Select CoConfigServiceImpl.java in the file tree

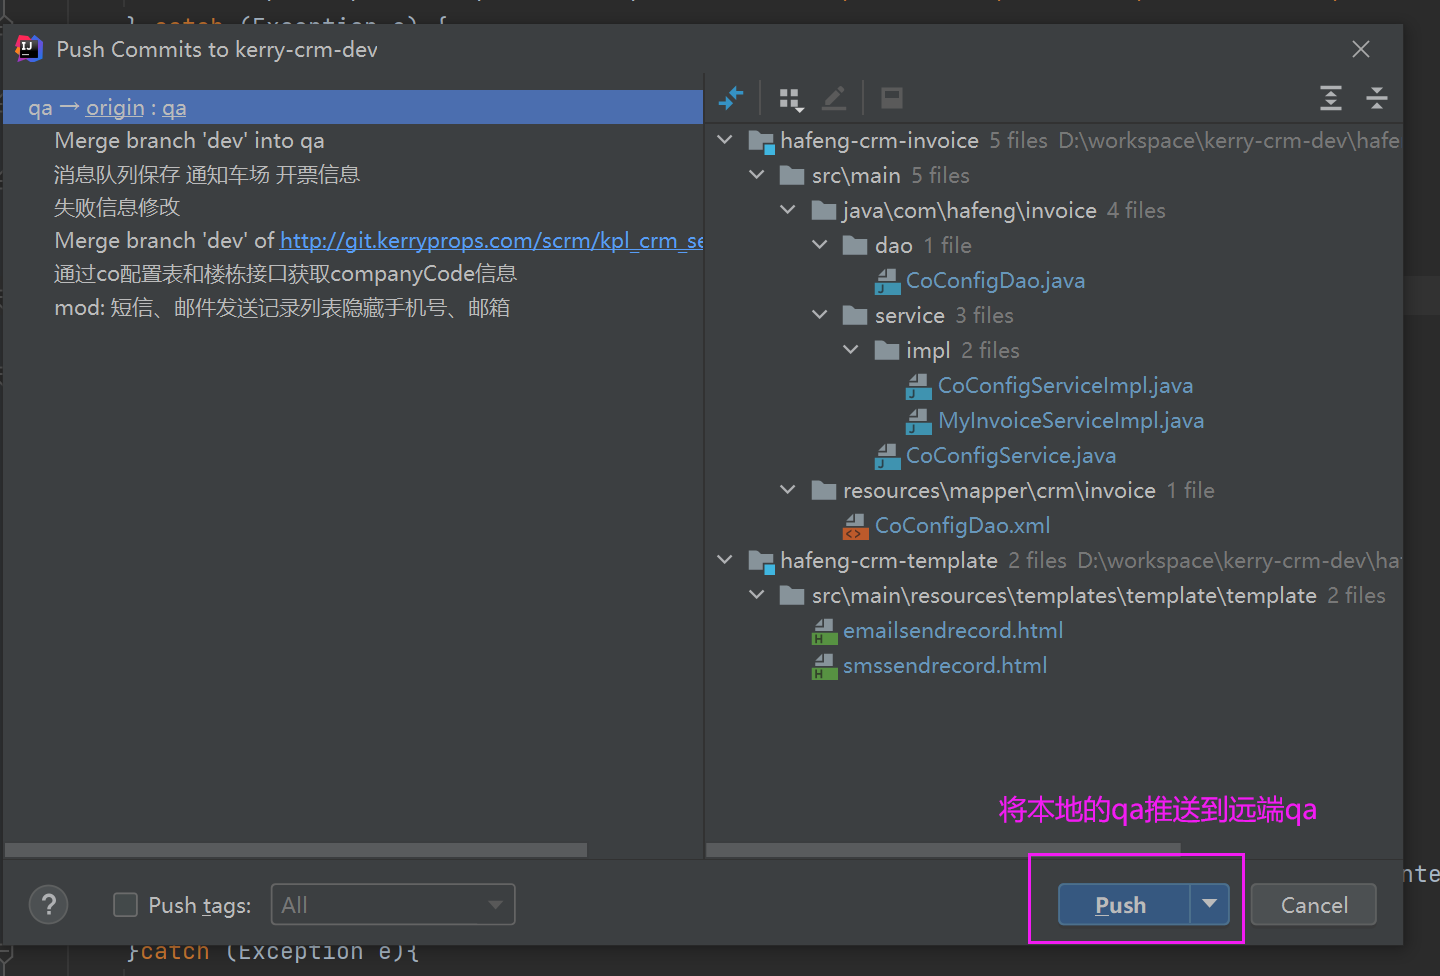point(1065,386)
